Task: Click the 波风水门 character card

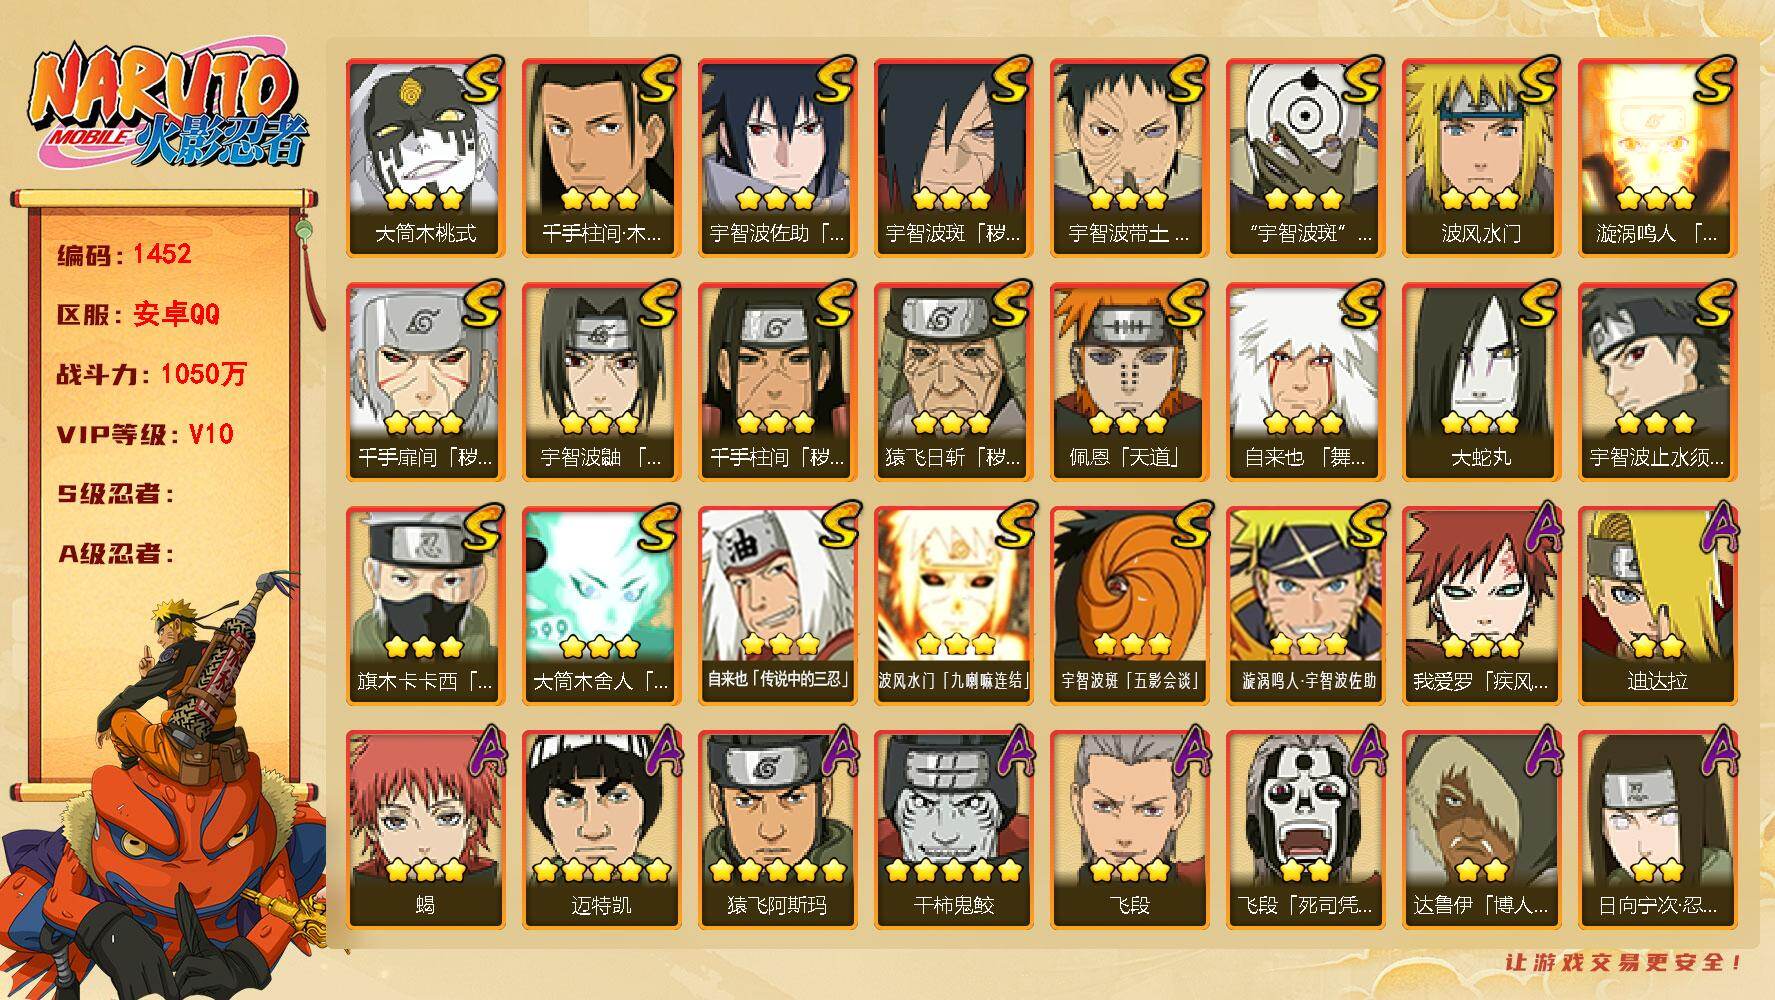Action: [x=1481, y=158]
